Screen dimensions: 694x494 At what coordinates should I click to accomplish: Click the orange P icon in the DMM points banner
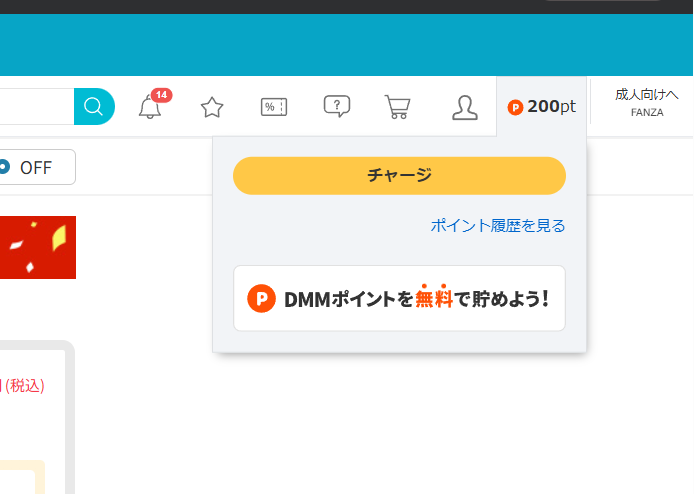(261, 298)
